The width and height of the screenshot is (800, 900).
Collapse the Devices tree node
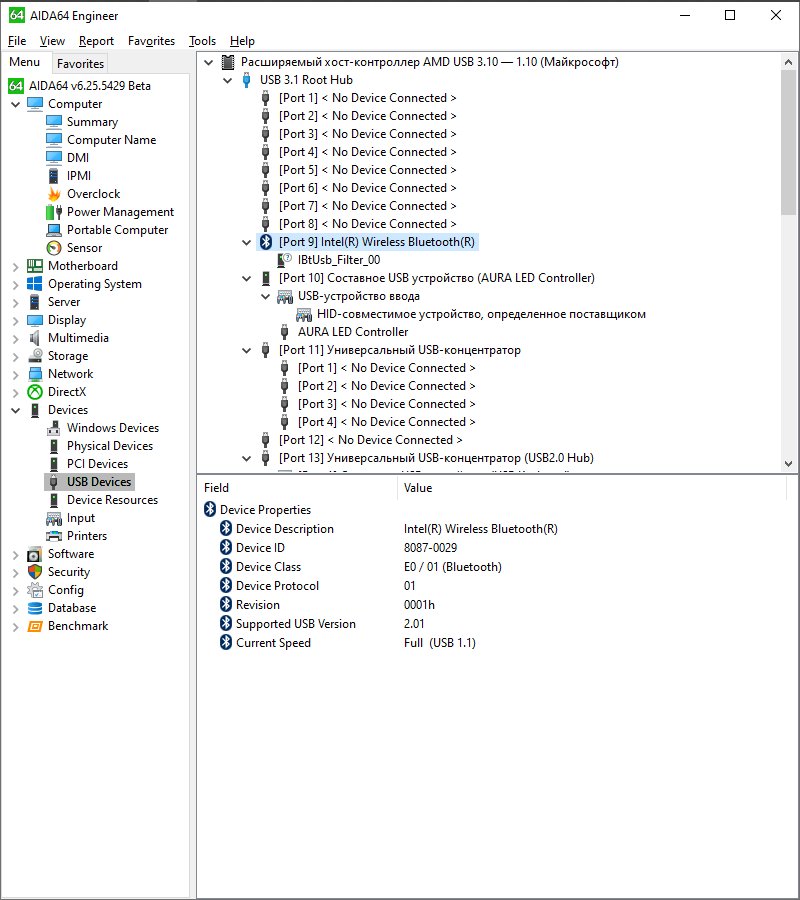tap(16, 410)
